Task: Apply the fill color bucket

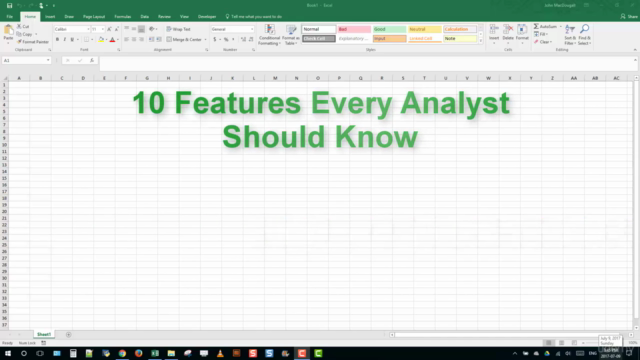Action: point(101,40)
